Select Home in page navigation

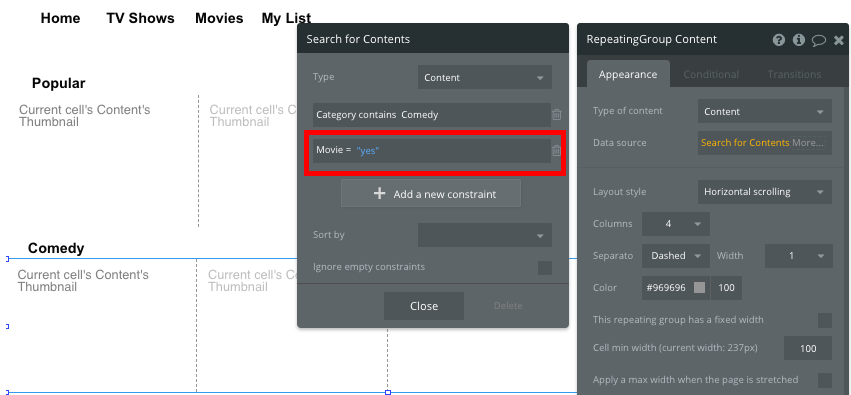click(60, 18)
